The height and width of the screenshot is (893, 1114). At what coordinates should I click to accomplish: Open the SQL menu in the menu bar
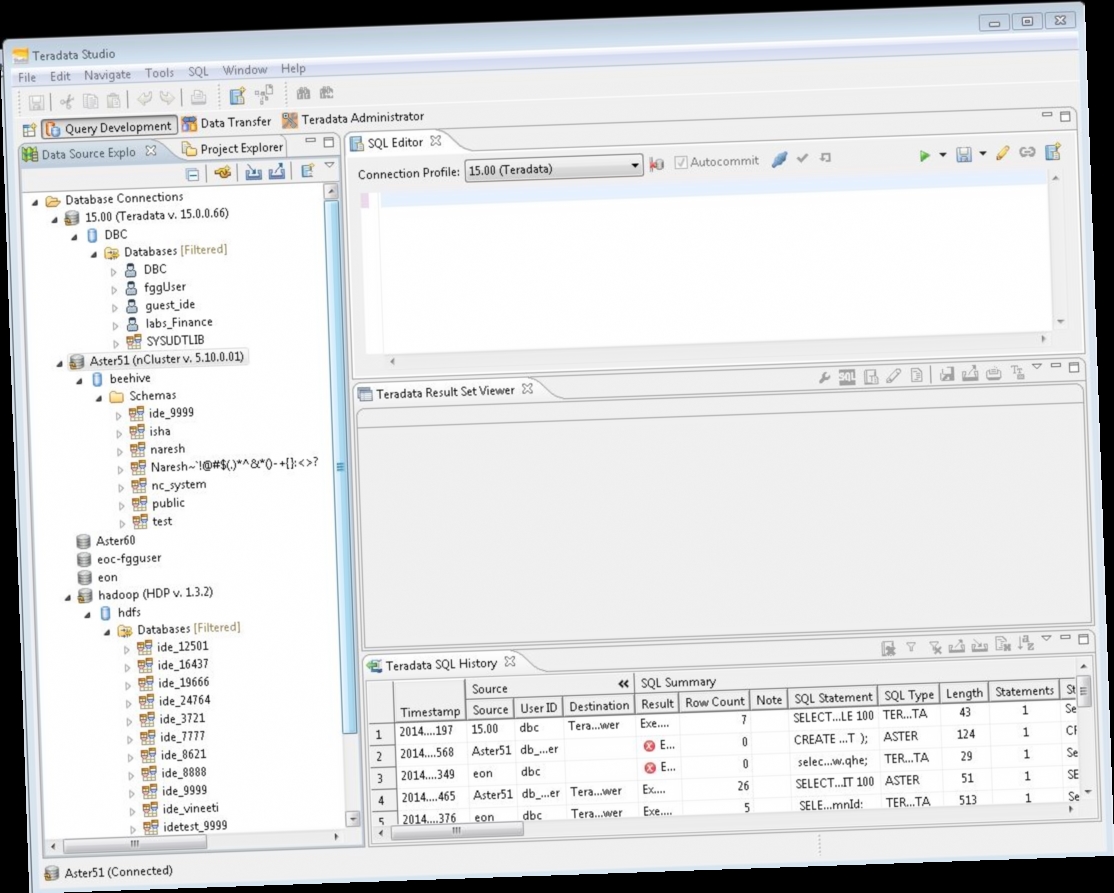click(x=197, y=72)
